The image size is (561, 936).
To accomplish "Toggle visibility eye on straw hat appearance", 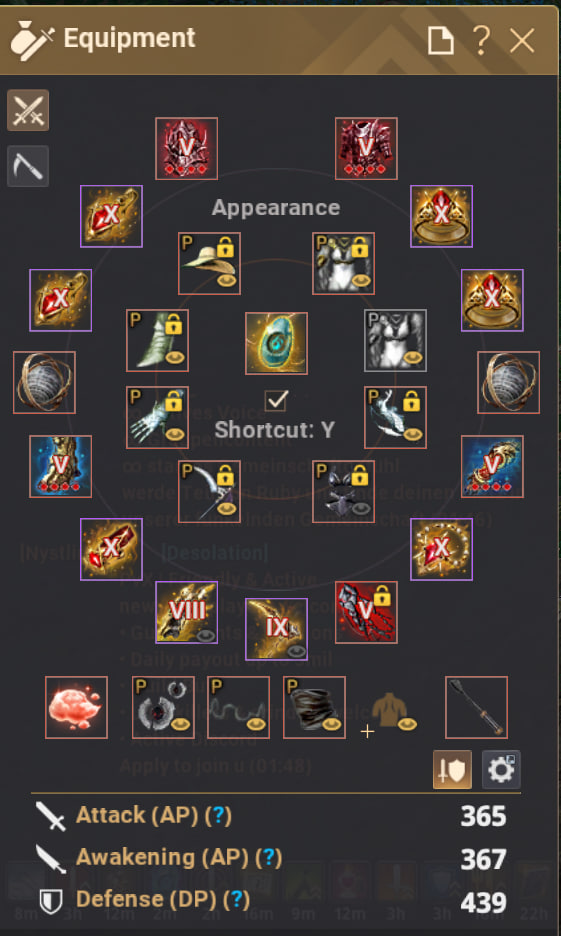I will [226, 281].
